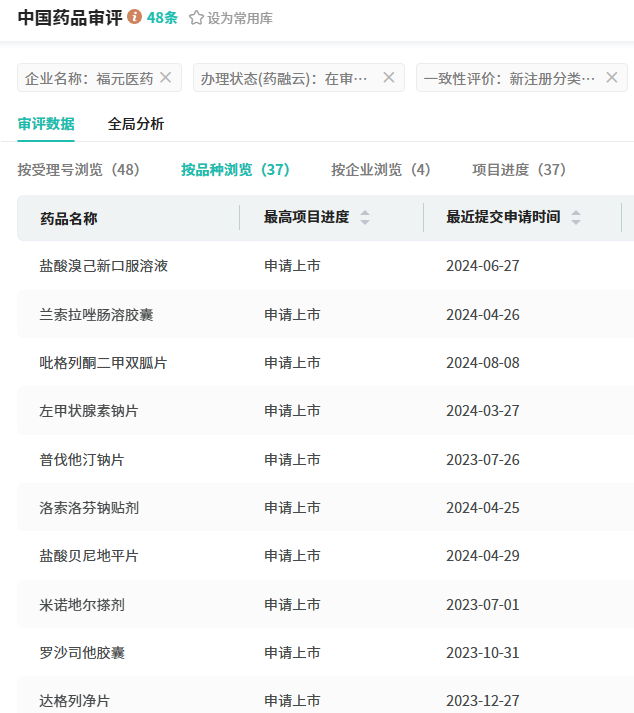Open 项目进度 (37) view
Image resolution: width=634 pixels, height=713 pixels.
519,170
